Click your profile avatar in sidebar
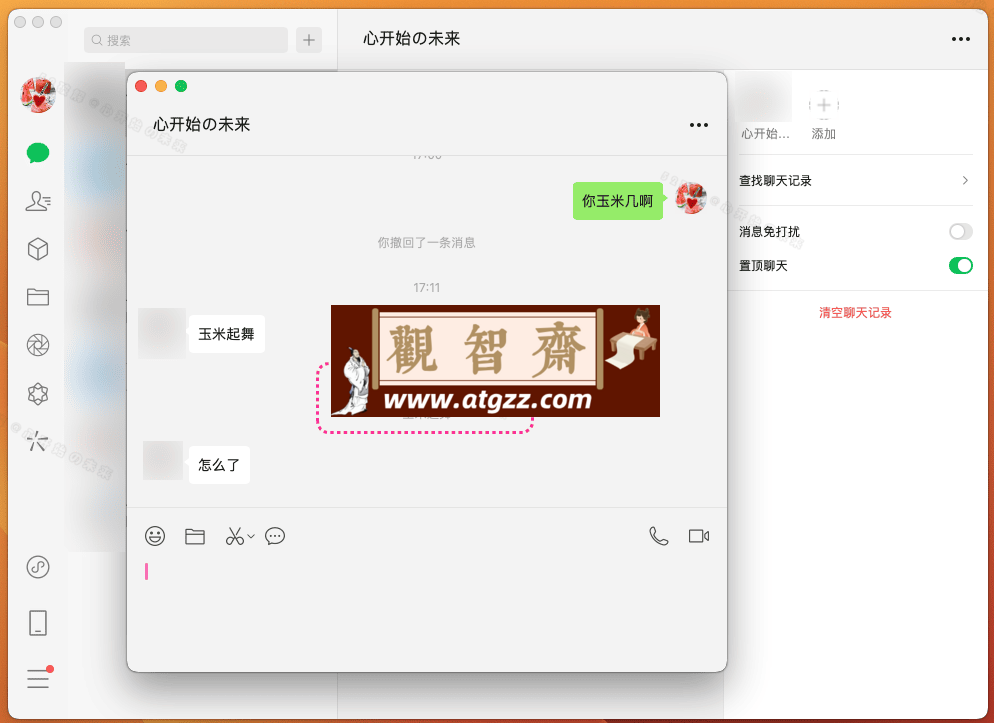Image resolution: width=994 pixels, height=723 pixels. coord(38,94)
